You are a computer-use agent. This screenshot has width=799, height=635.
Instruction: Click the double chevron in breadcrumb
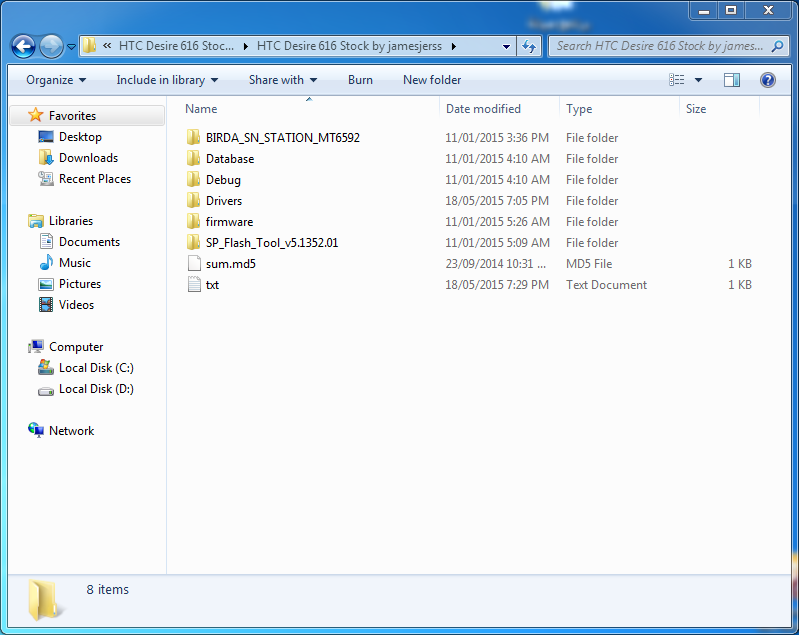(107, 46)
